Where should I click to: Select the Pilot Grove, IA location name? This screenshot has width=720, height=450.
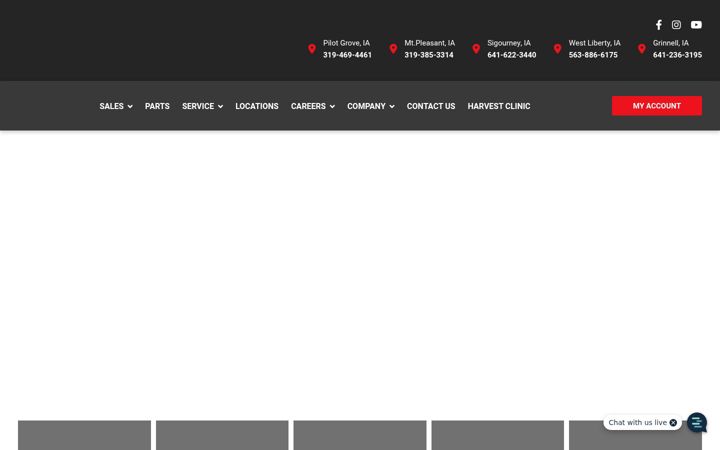tap(346, 43)
